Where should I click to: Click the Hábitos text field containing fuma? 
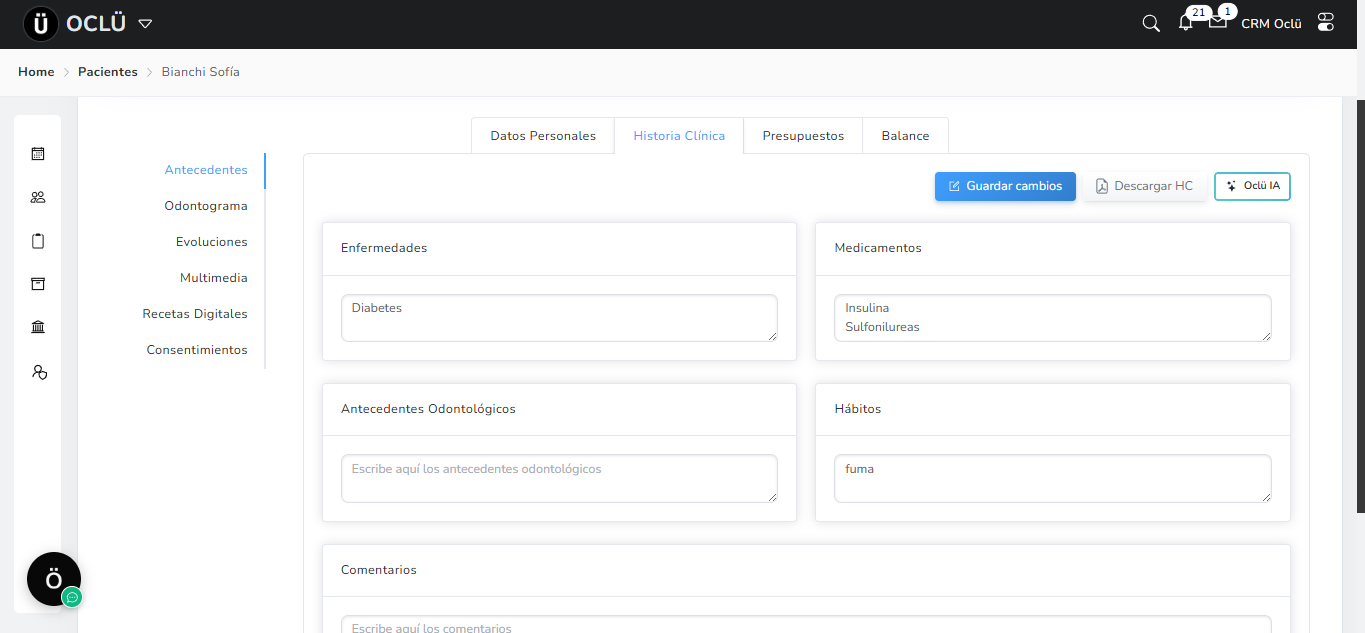pos(1053,479)
